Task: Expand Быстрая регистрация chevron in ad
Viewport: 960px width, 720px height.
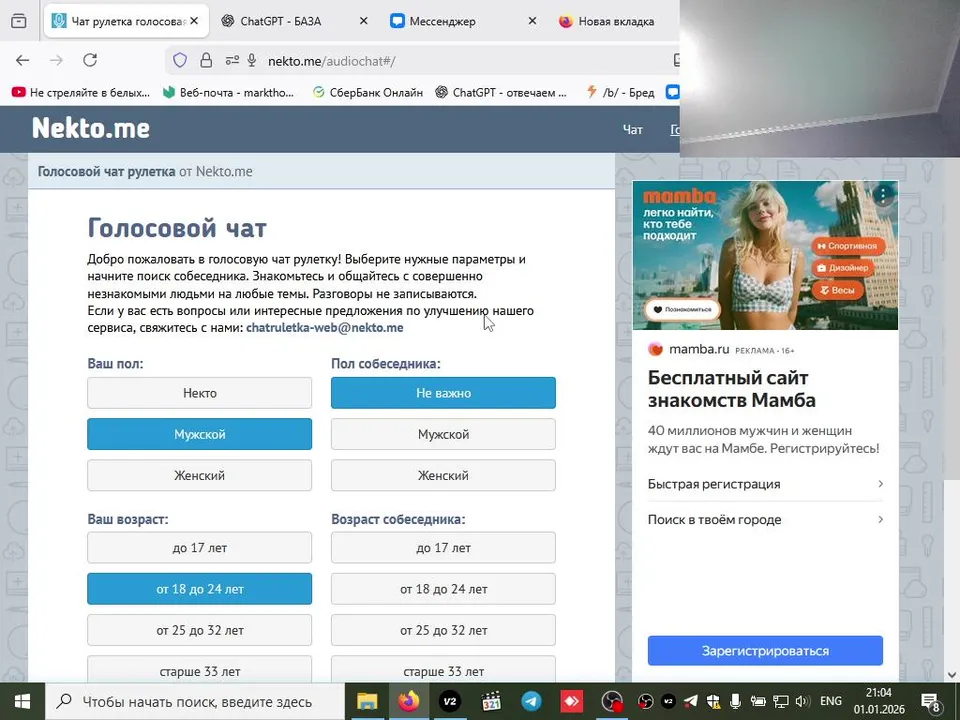Action: 880,484
